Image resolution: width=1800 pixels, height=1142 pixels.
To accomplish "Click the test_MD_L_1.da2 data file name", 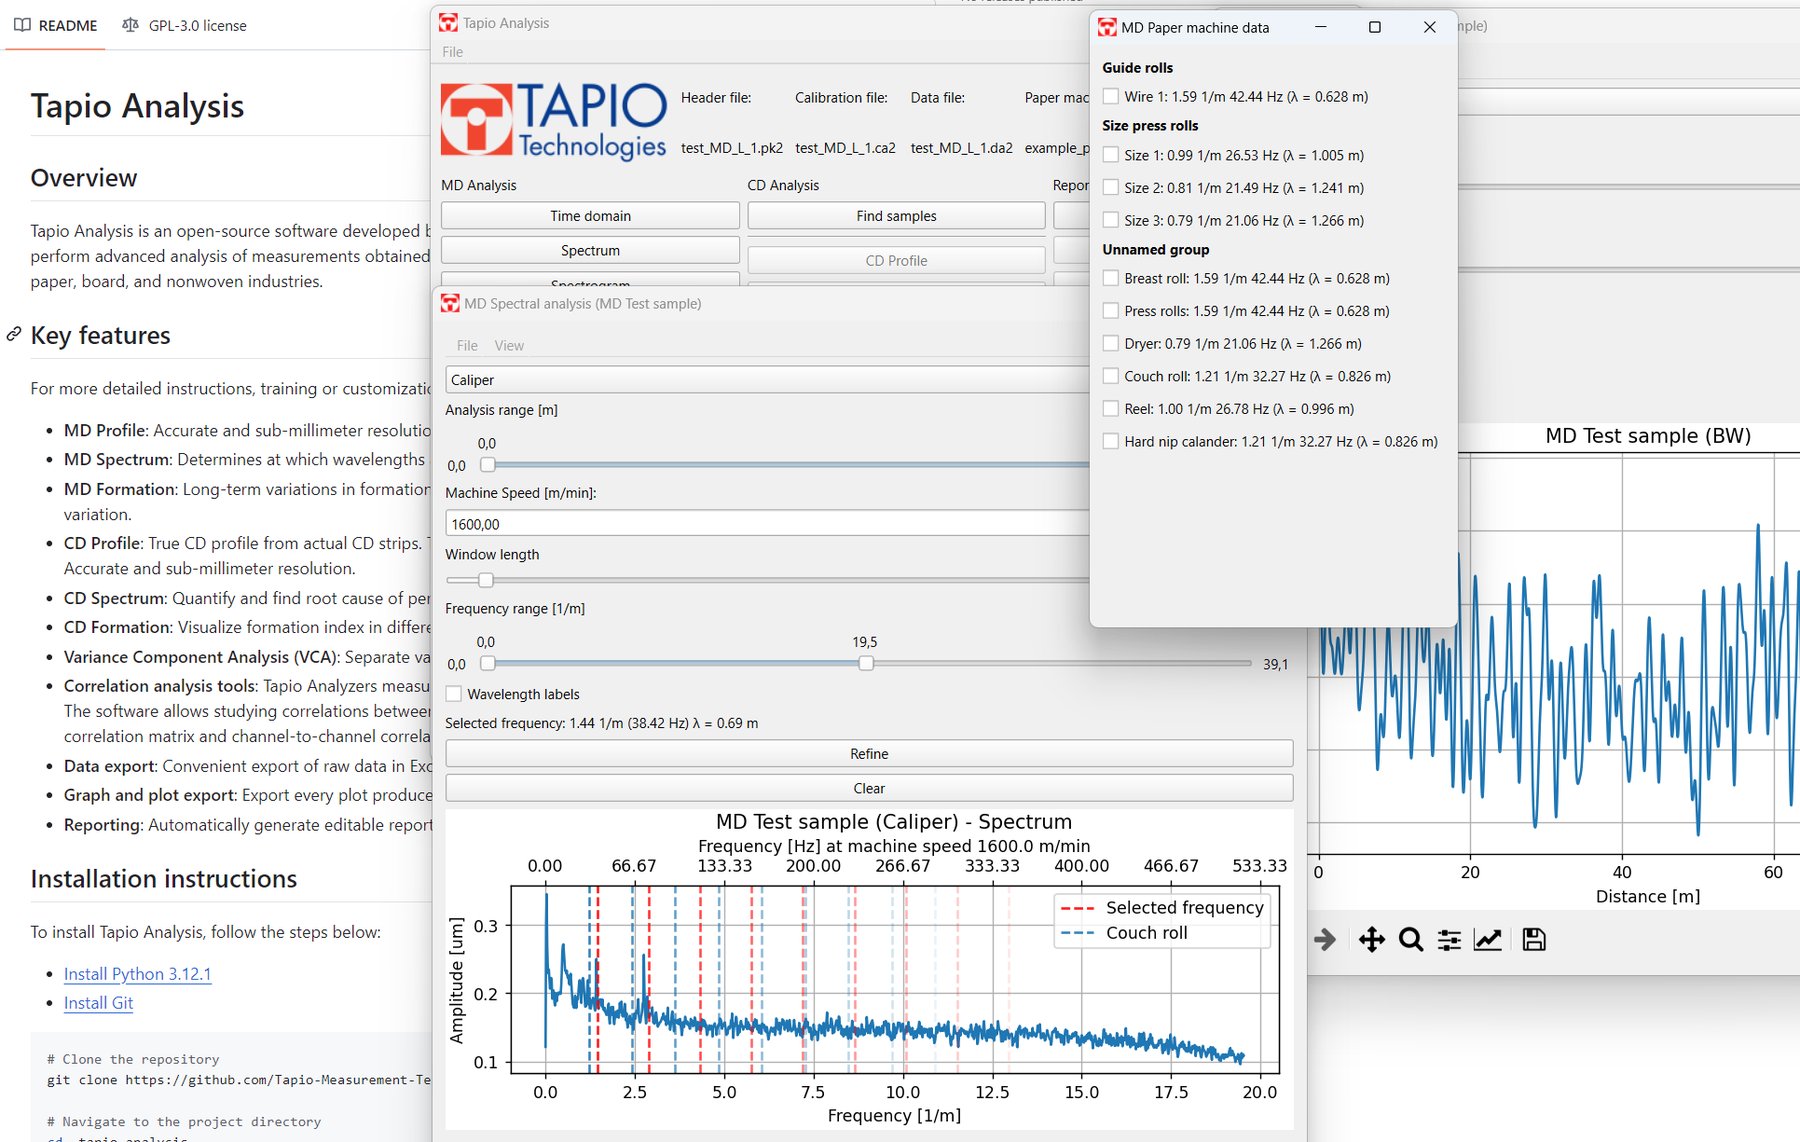I will (961, 148).
